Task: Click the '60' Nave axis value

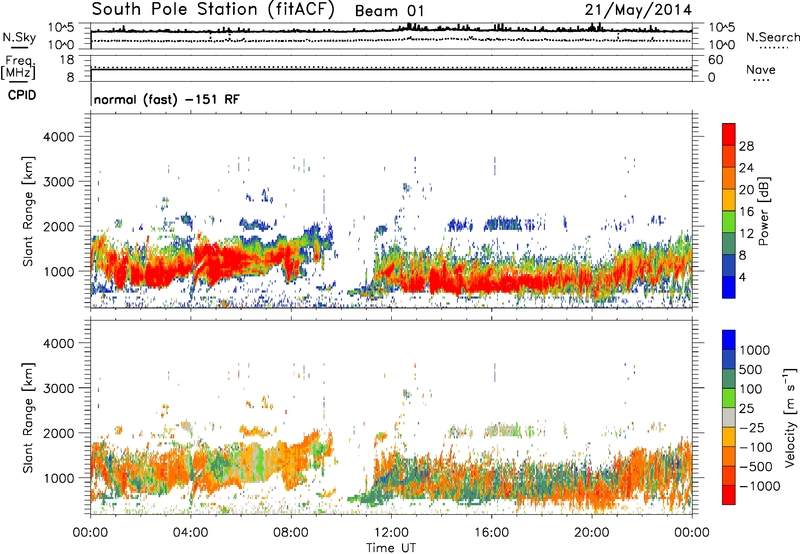Action: (715, 60)
